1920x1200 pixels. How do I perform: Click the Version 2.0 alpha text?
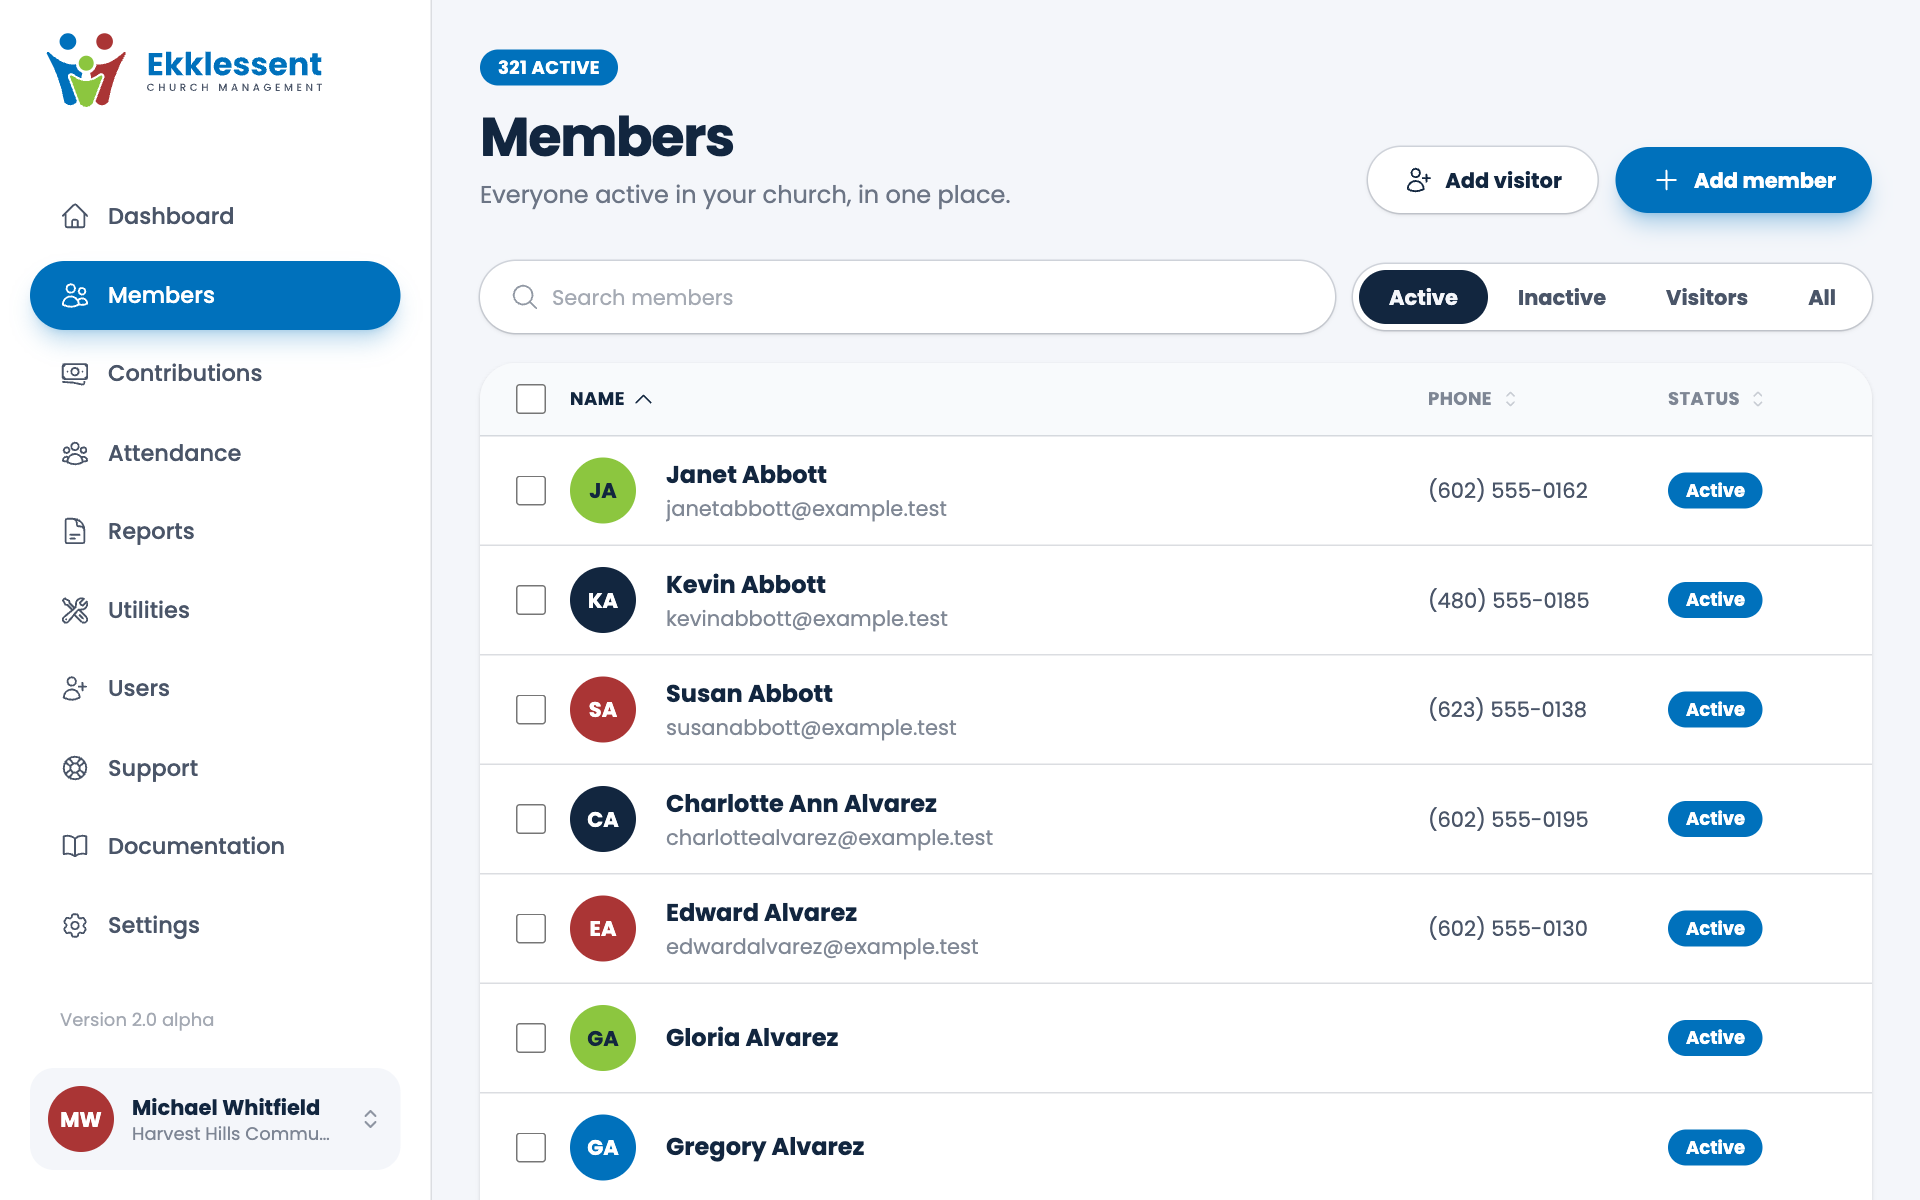[x=137, y=1020]
